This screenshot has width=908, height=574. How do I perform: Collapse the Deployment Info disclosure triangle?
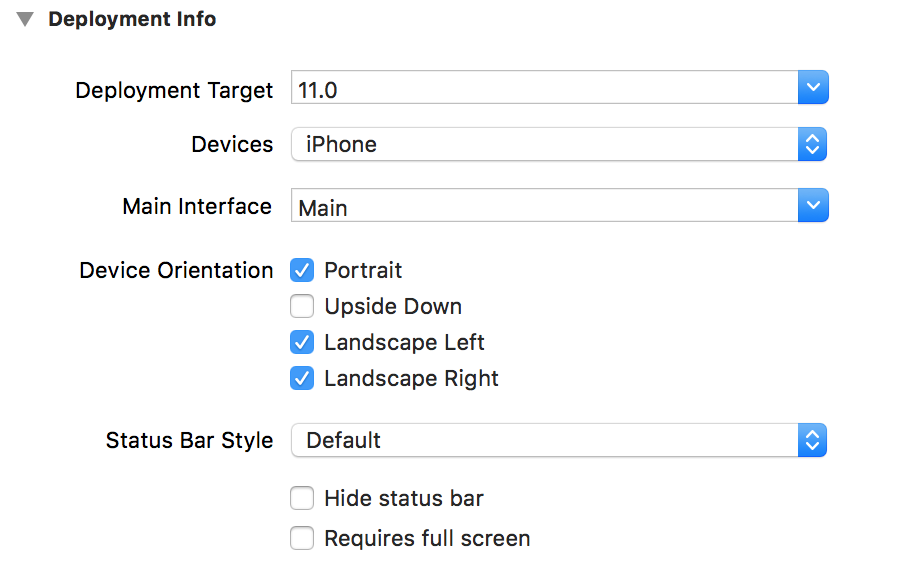click(26, 19)
